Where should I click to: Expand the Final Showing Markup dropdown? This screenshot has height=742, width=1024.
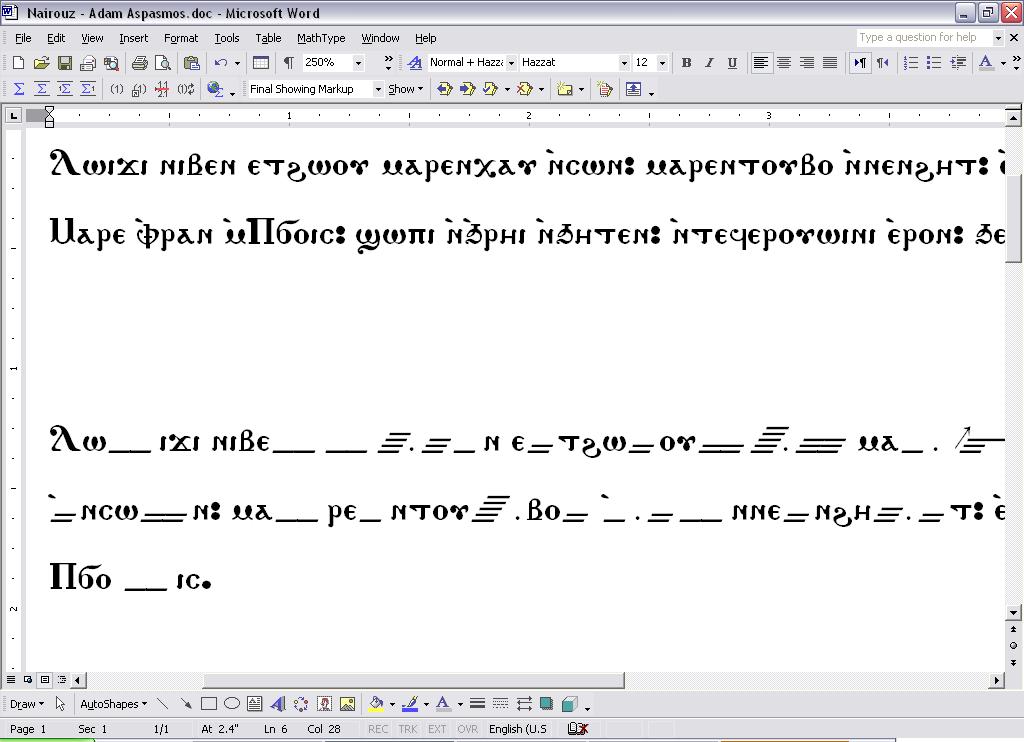click(378, 89)
